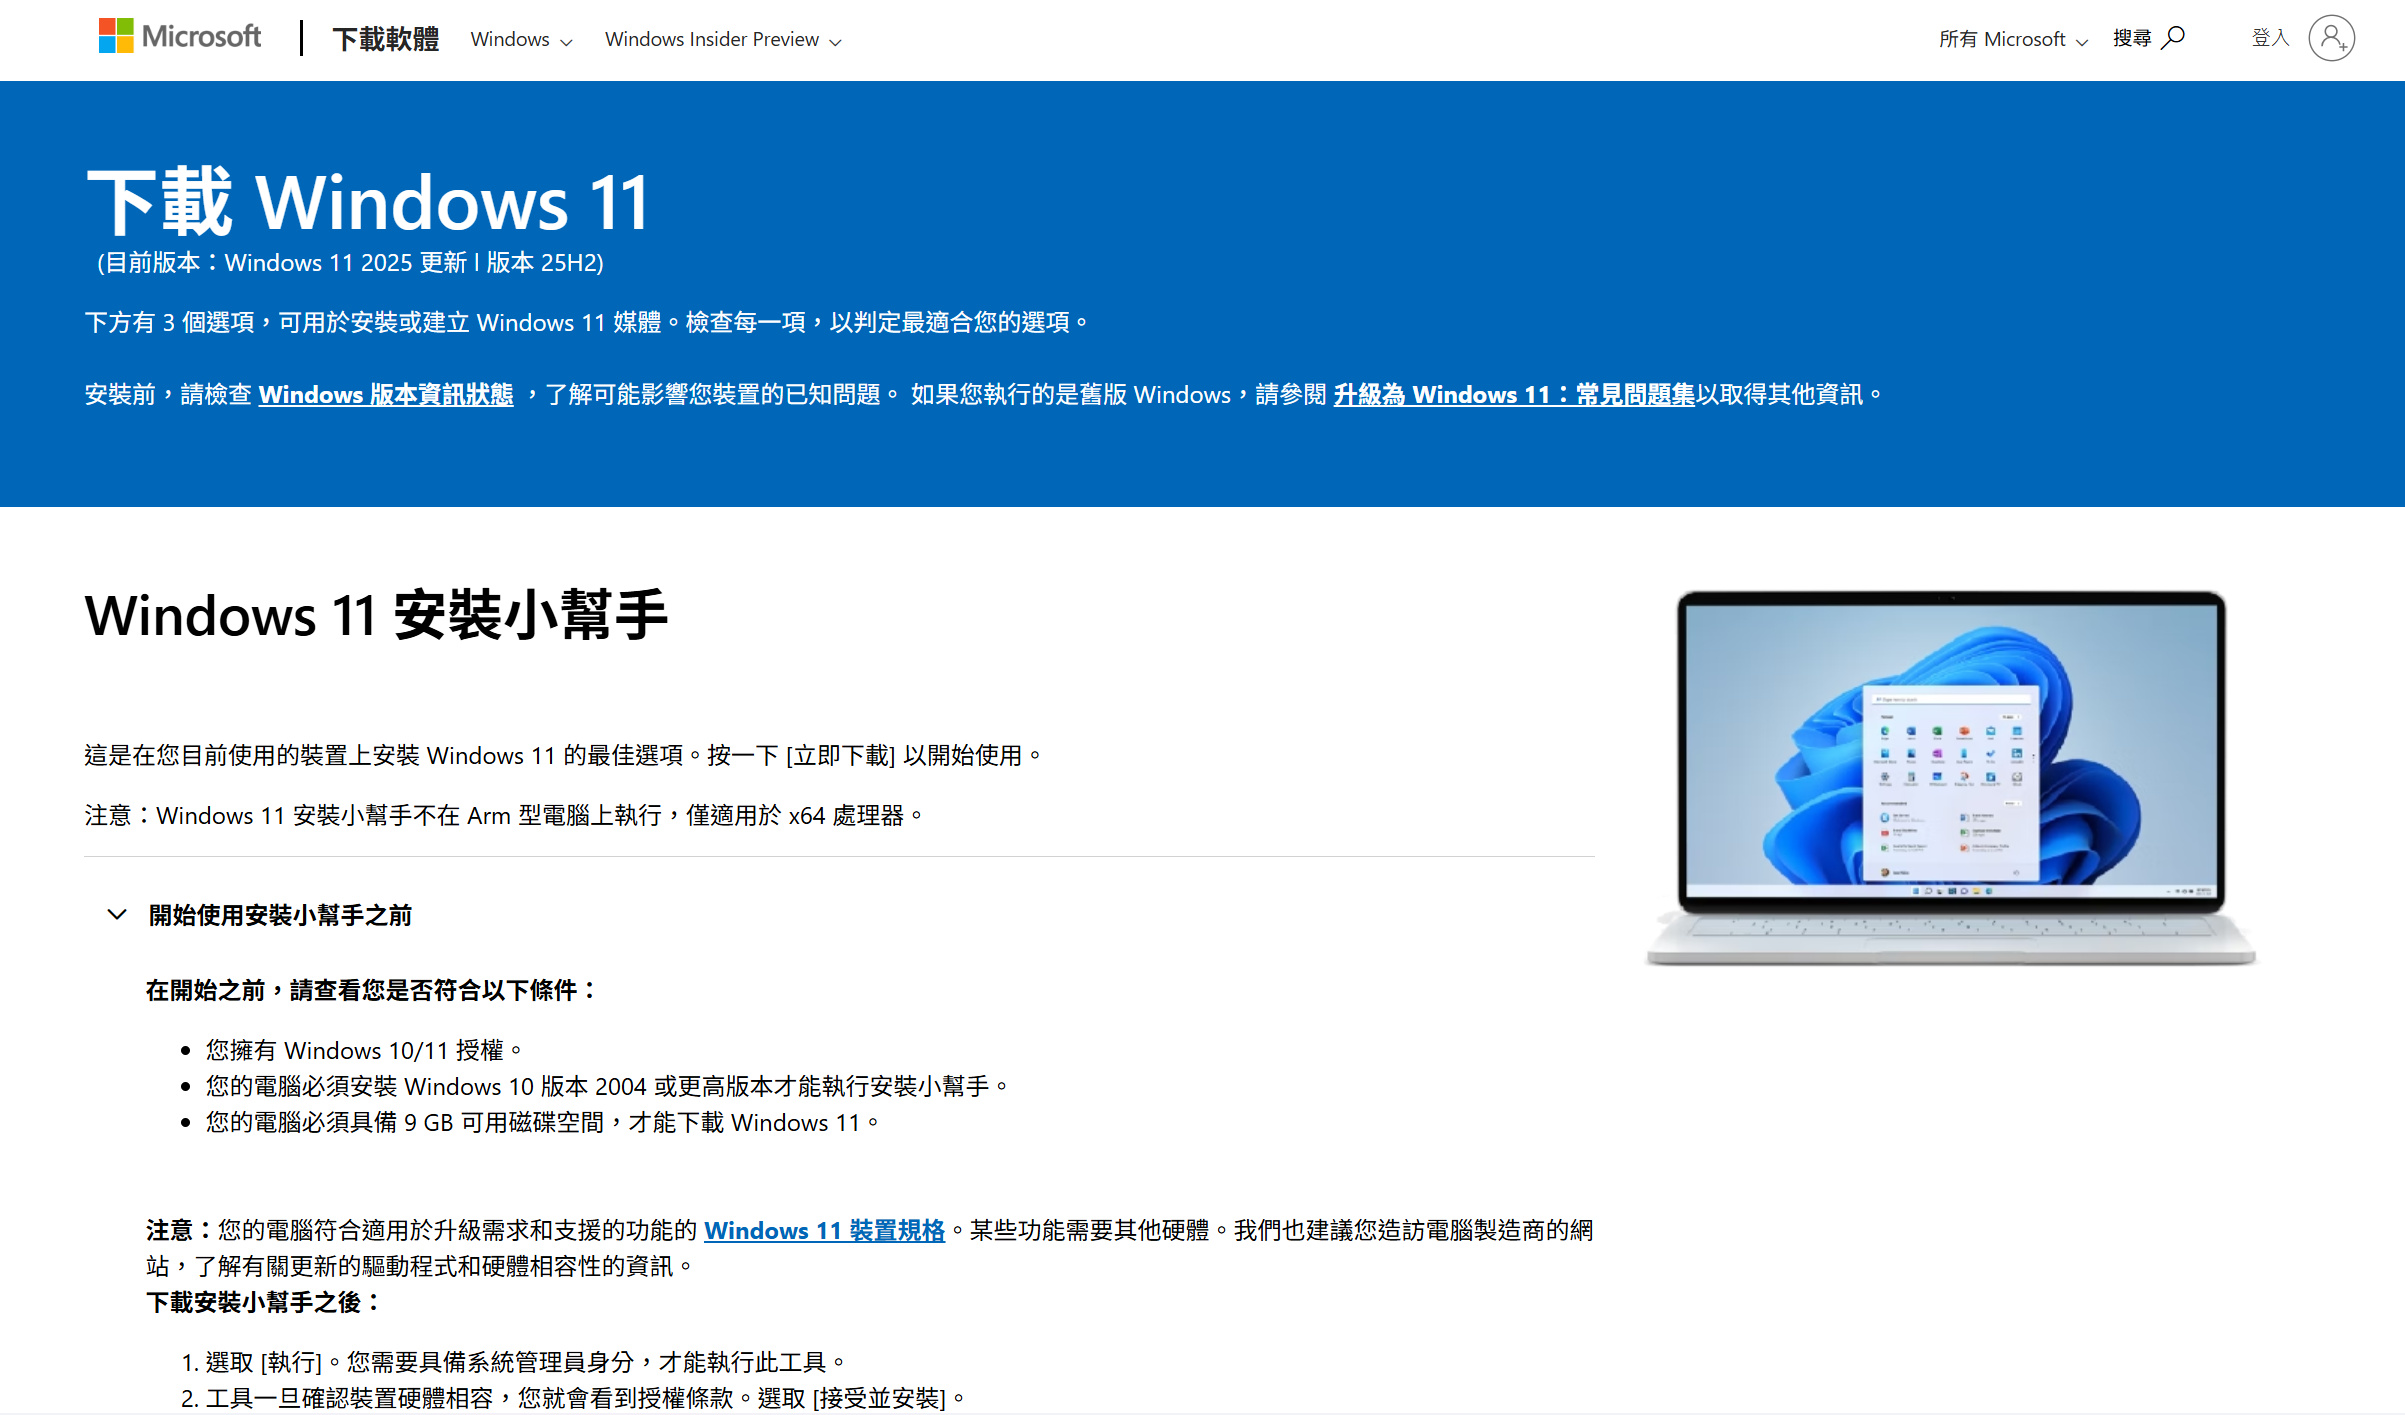Open Windows 11 裝置規格 link

tap(824, 1231)
